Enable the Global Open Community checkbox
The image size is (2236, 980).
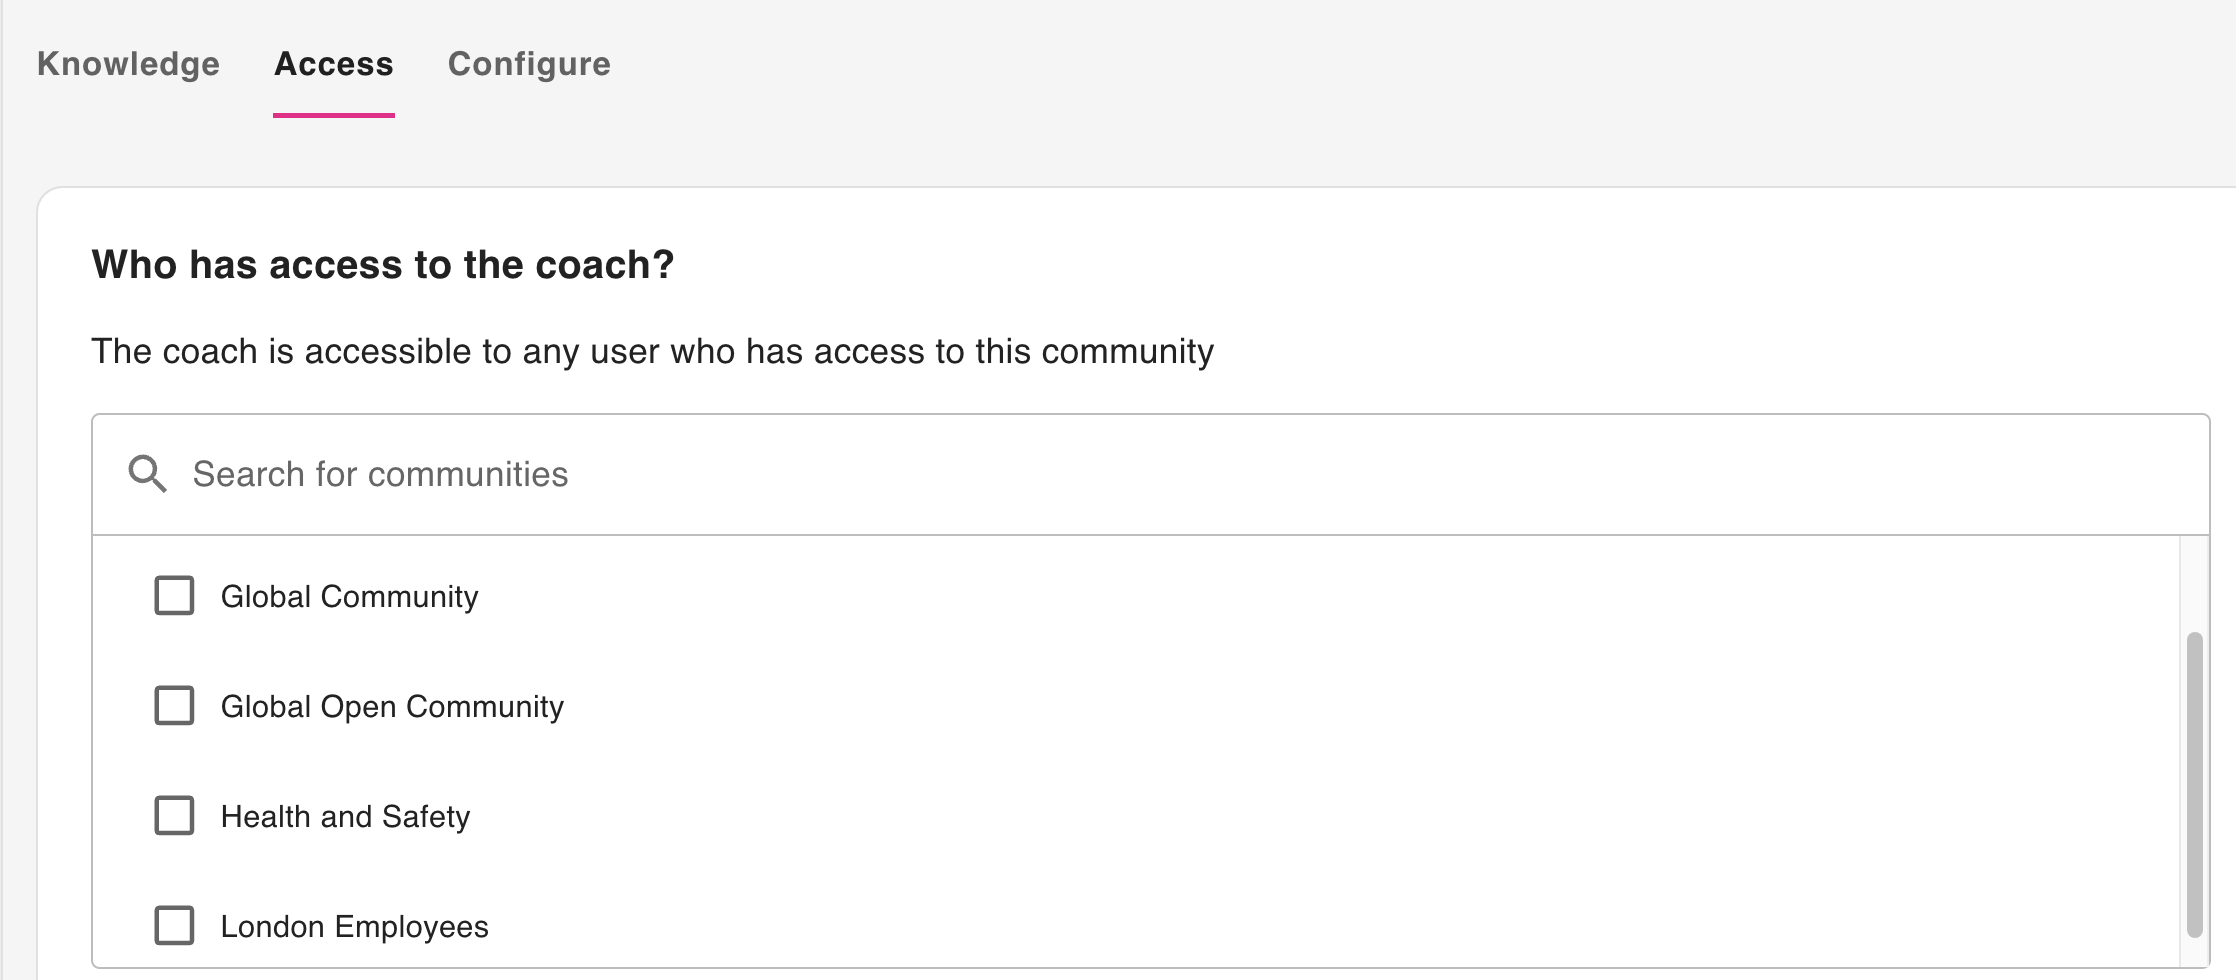coord(174,706)
